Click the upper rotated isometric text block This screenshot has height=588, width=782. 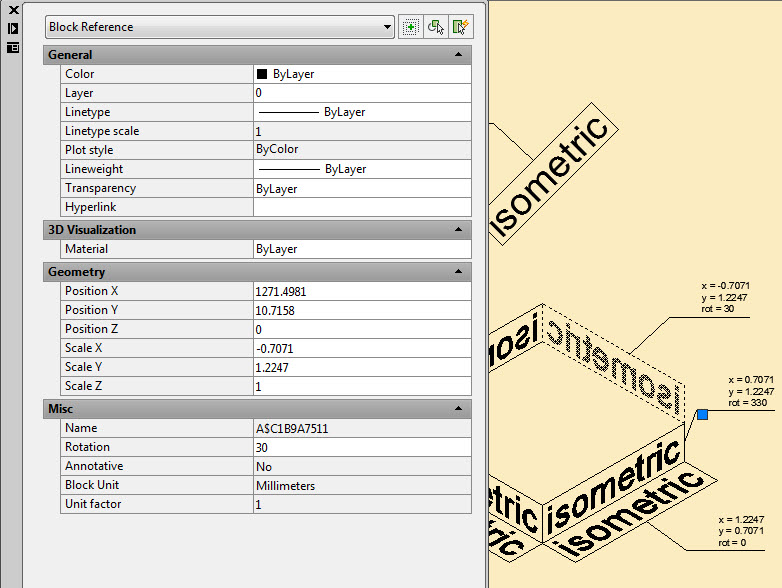pos(553,175)
